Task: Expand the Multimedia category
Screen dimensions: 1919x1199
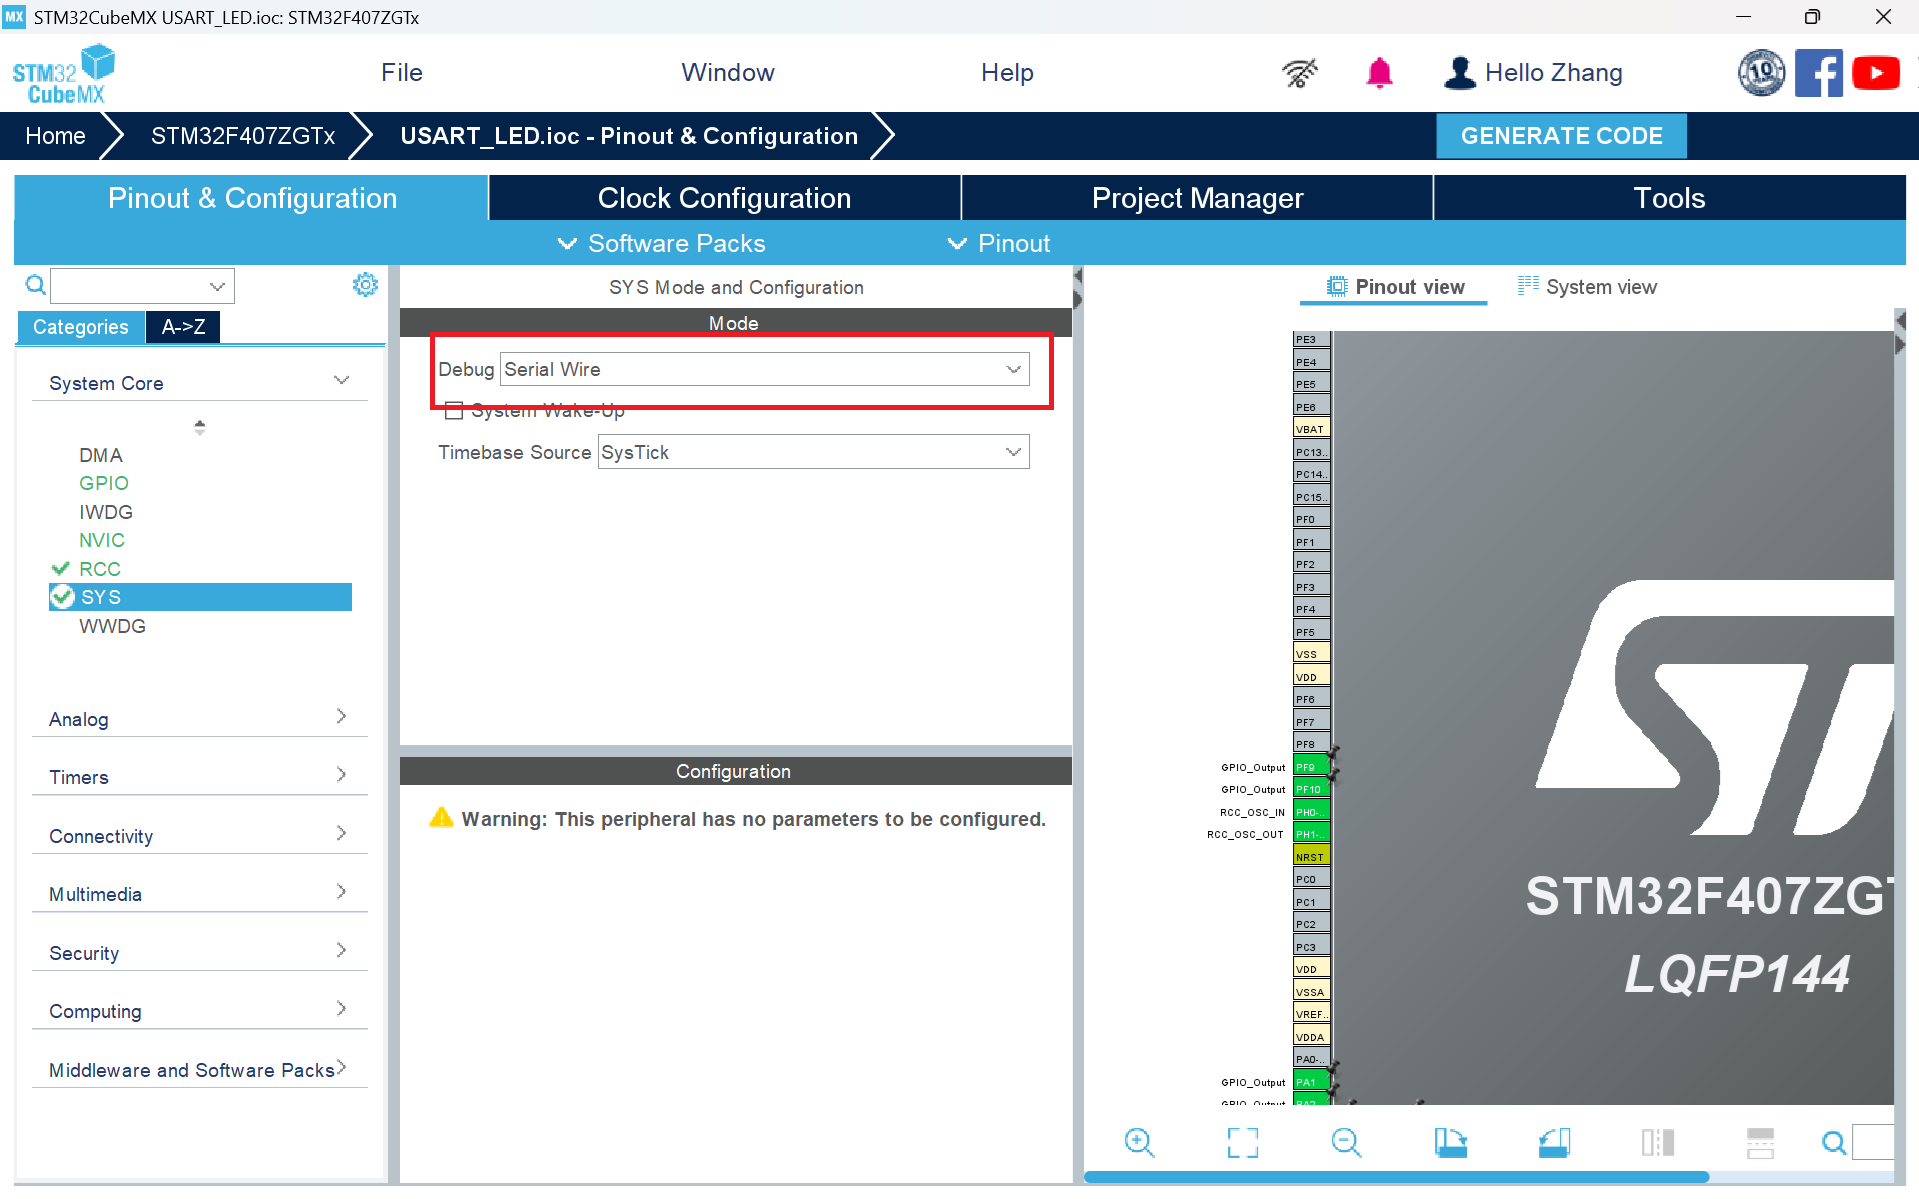Action: [199, 894]
